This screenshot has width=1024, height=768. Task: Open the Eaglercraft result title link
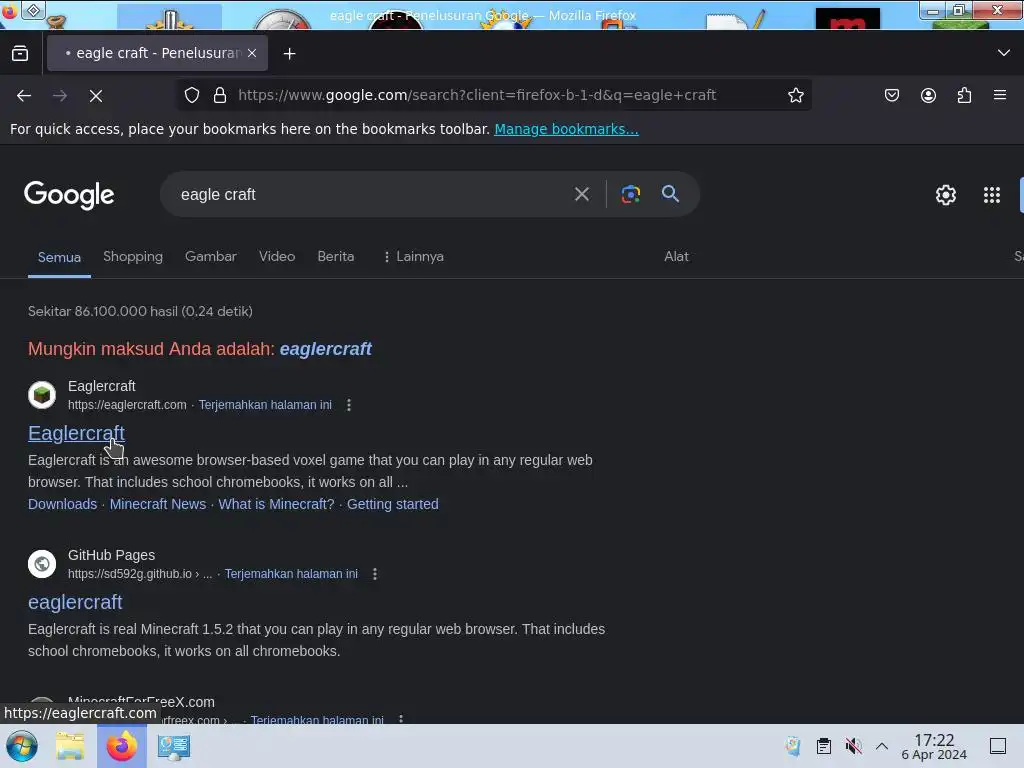[x=76, y=433]
